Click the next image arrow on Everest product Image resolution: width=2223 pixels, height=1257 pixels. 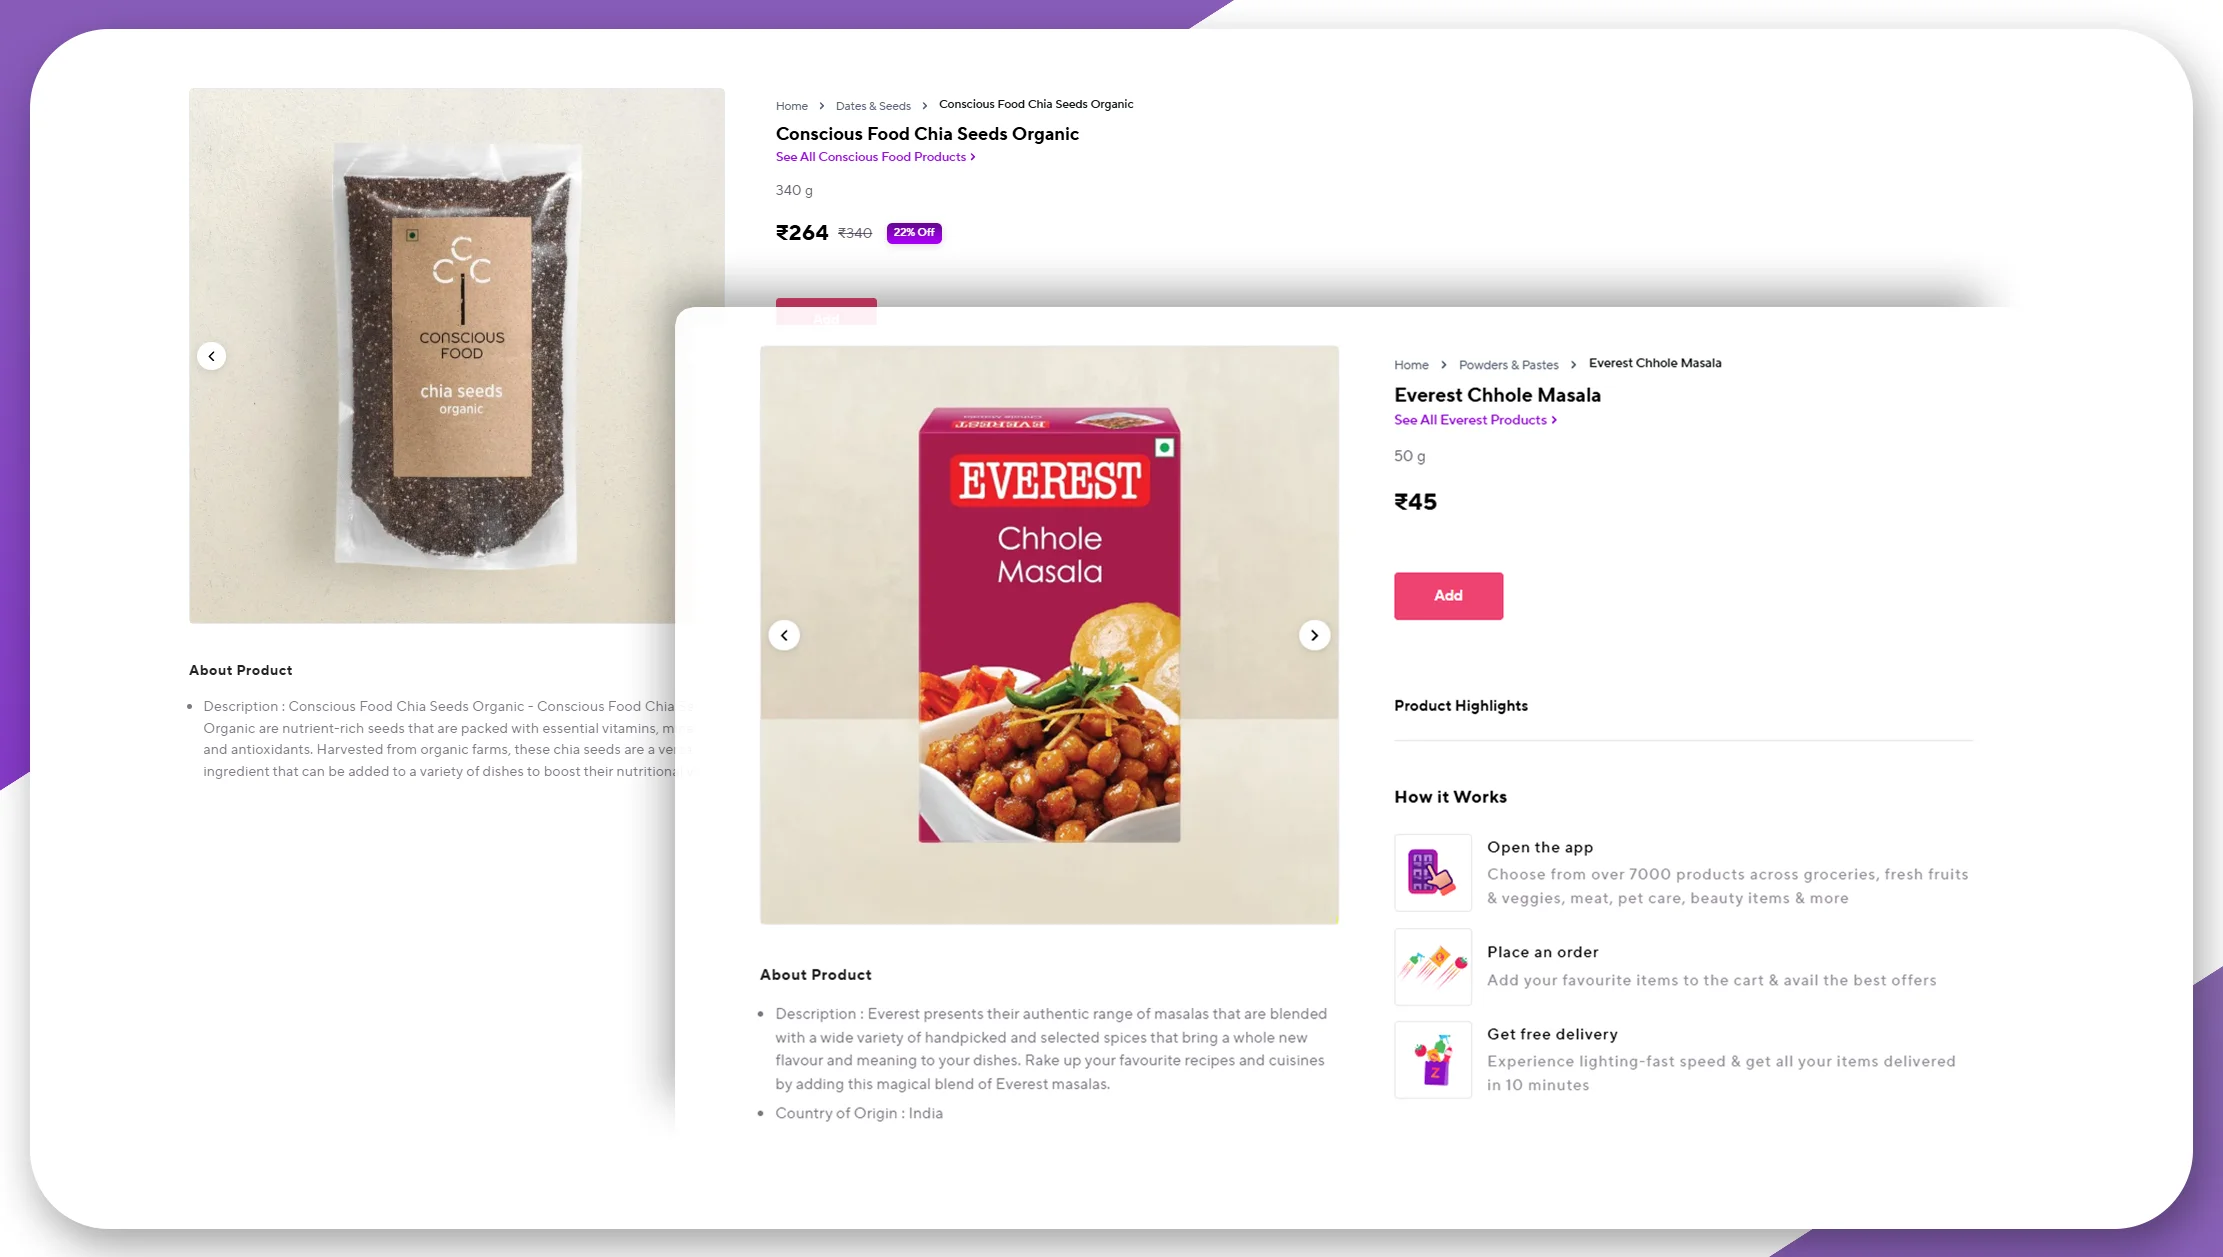(x=1313, y=635)
